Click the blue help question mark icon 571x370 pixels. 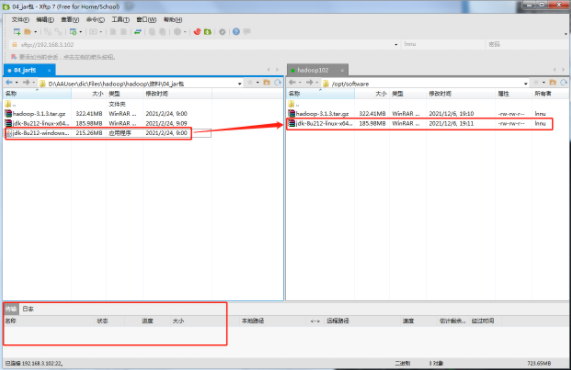236,32
